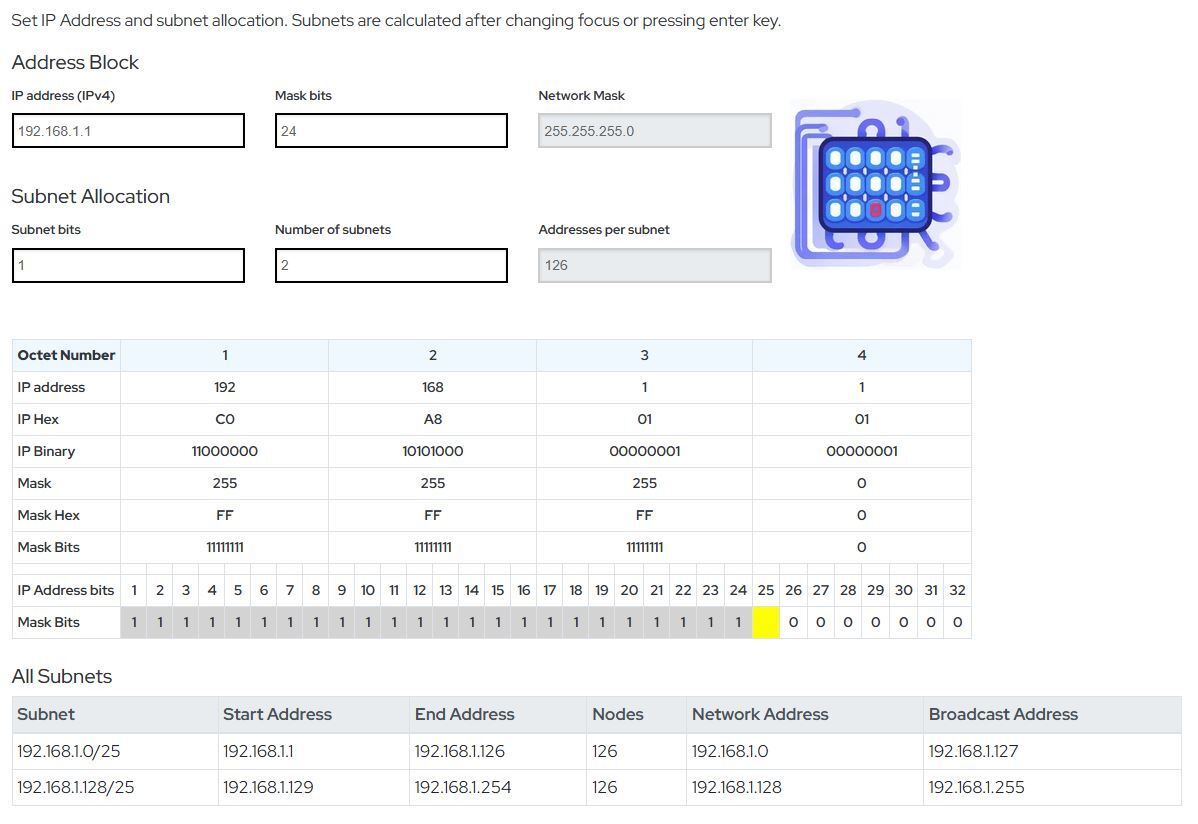Screen dimensions: 1198x824
Task: Click the Address Block heading
Action: [75, 63]
